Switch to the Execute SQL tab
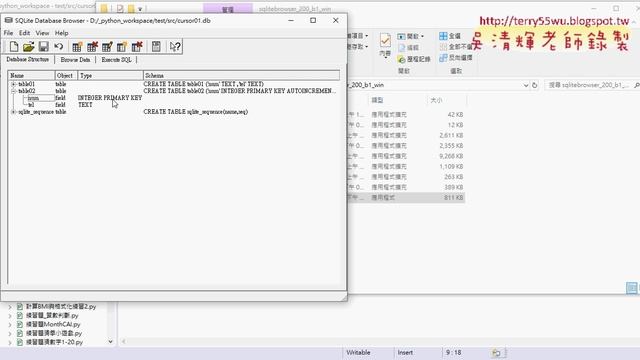Screen dimensions: 640x360 click(116, 60)
